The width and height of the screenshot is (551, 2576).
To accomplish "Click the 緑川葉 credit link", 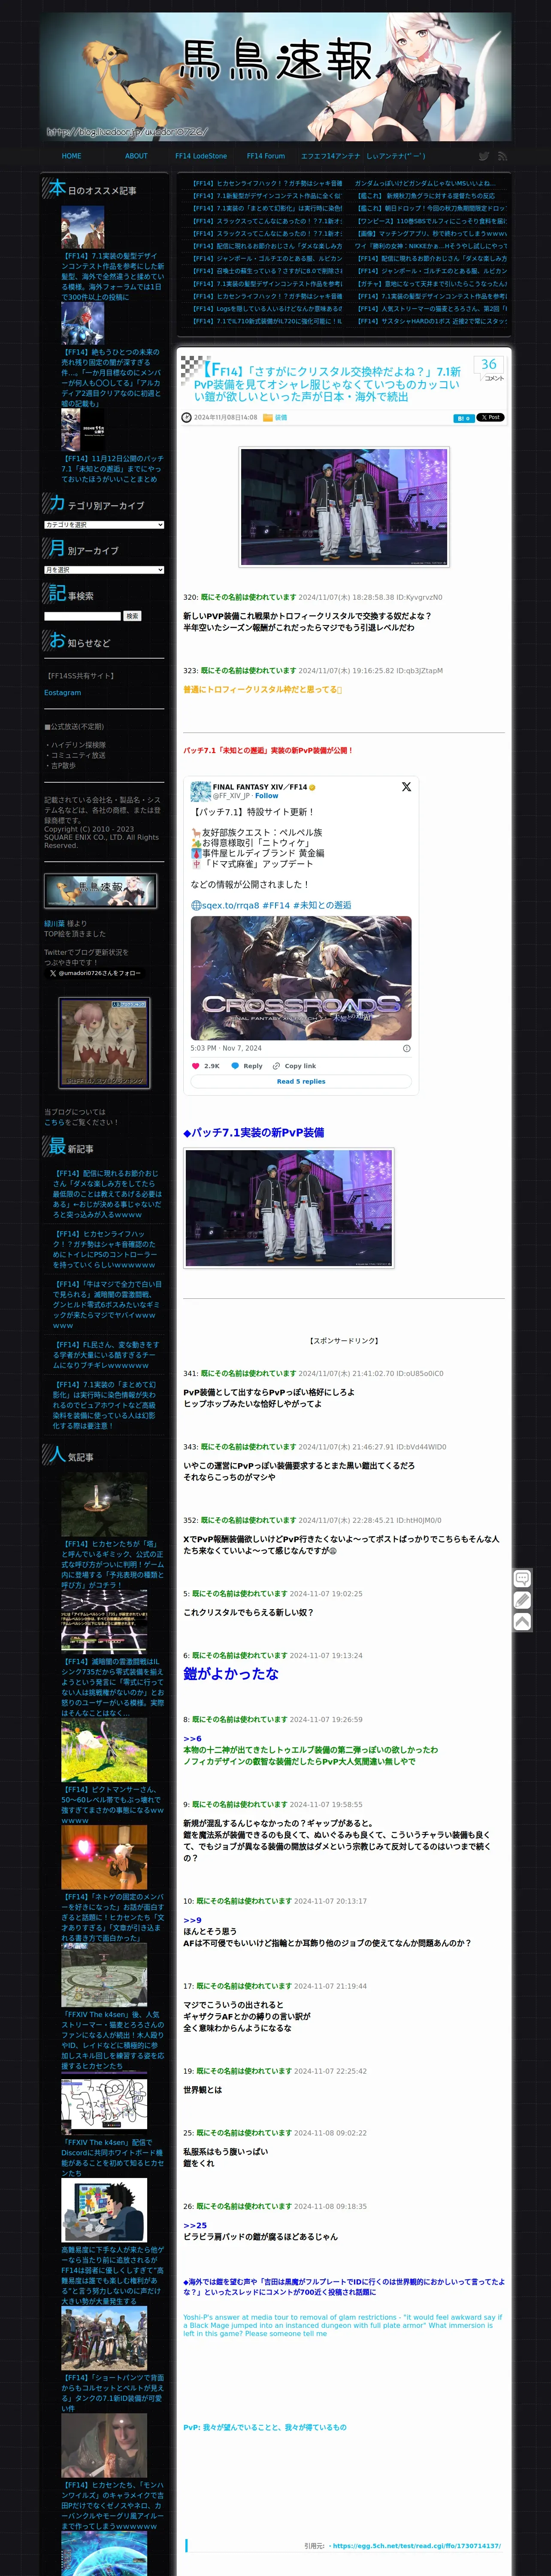I will coord(54,924).
